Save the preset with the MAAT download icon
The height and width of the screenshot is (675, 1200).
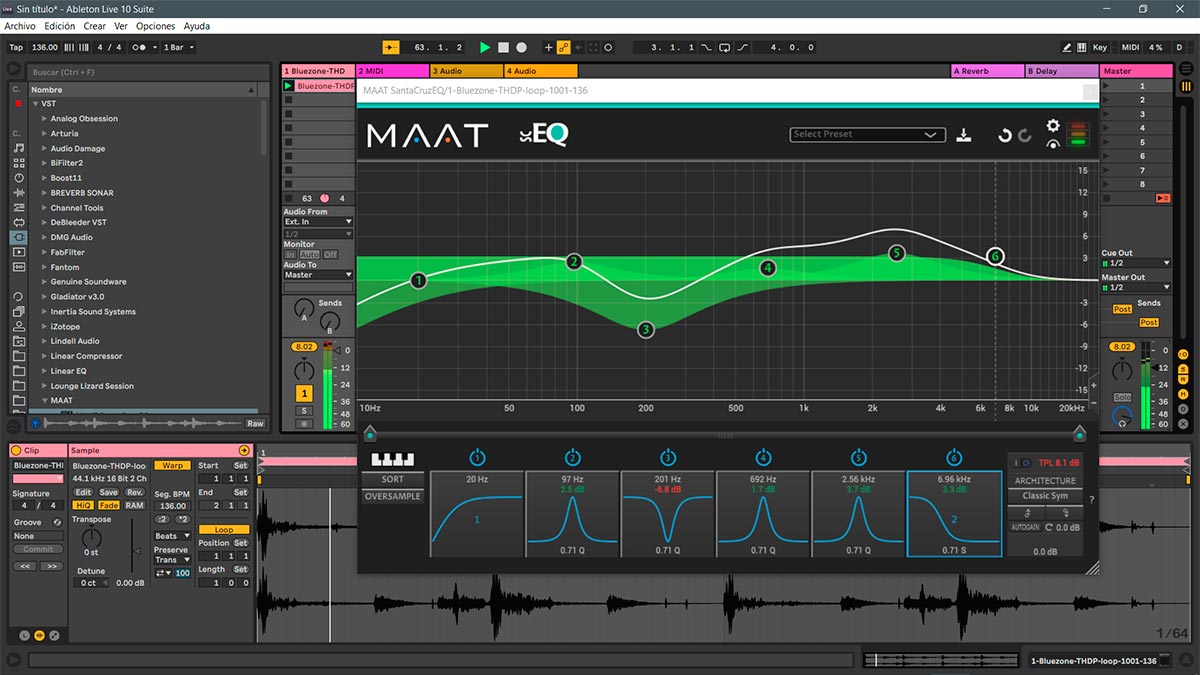pos(964,135)
